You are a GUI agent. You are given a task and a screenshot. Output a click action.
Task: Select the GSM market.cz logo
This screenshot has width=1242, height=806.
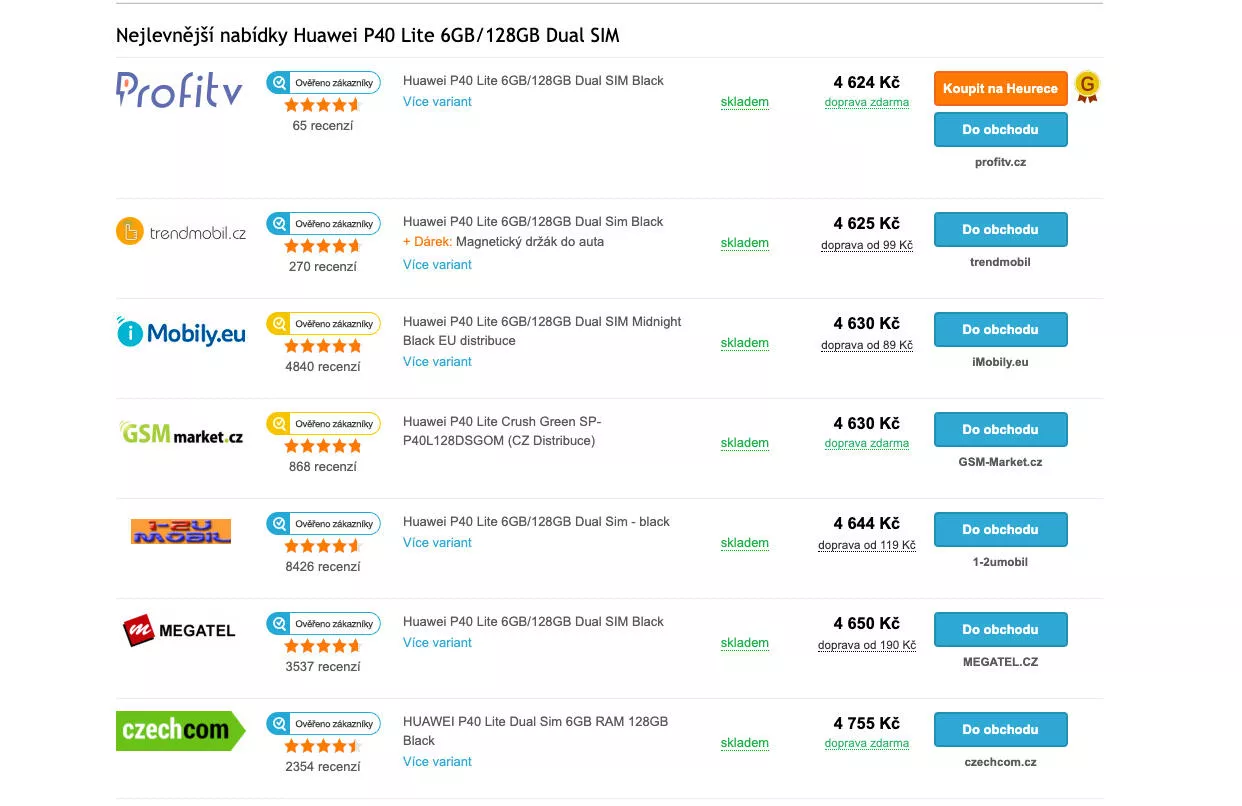pyautogui.click(x=181, y=433)
